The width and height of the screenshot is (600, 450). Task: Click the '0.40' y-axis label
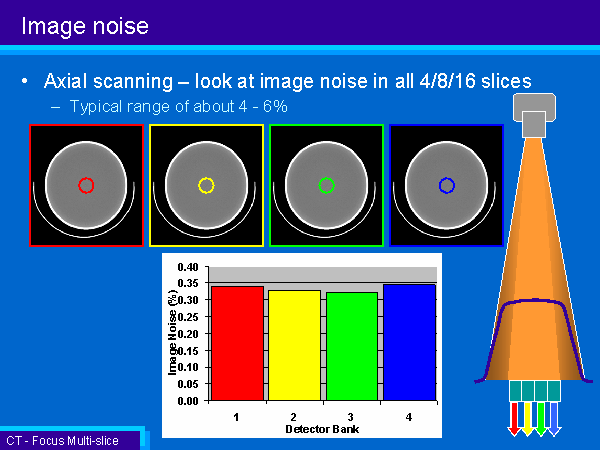tap(188, 267)
